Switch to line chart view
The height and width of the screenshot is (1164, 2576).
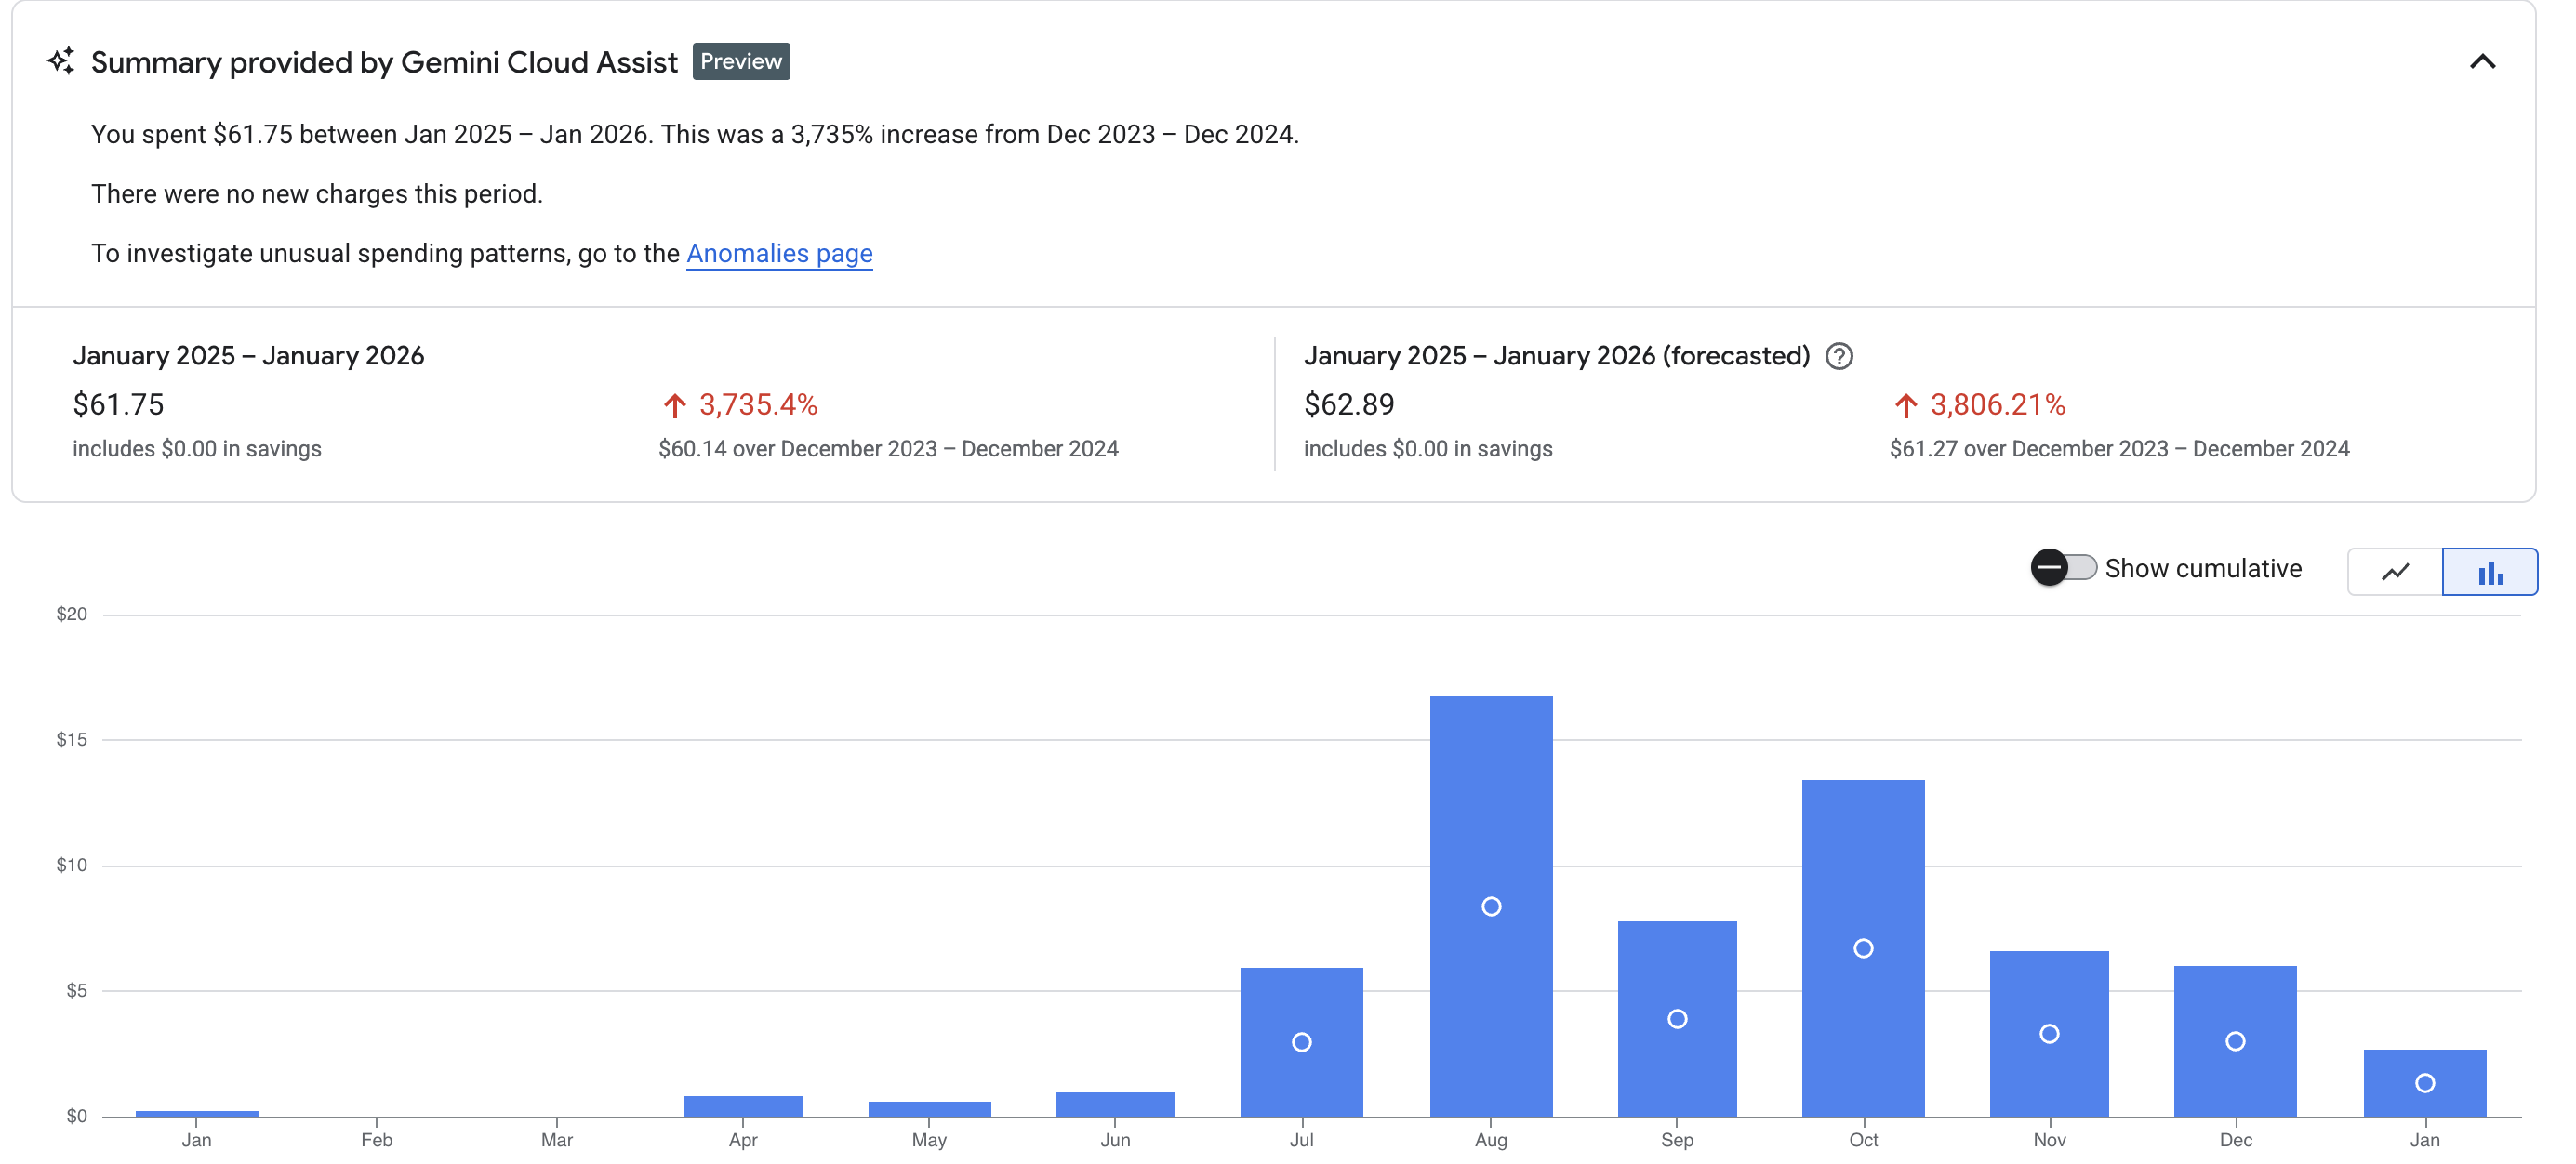pyautogui.click(x=2395, y=572)
